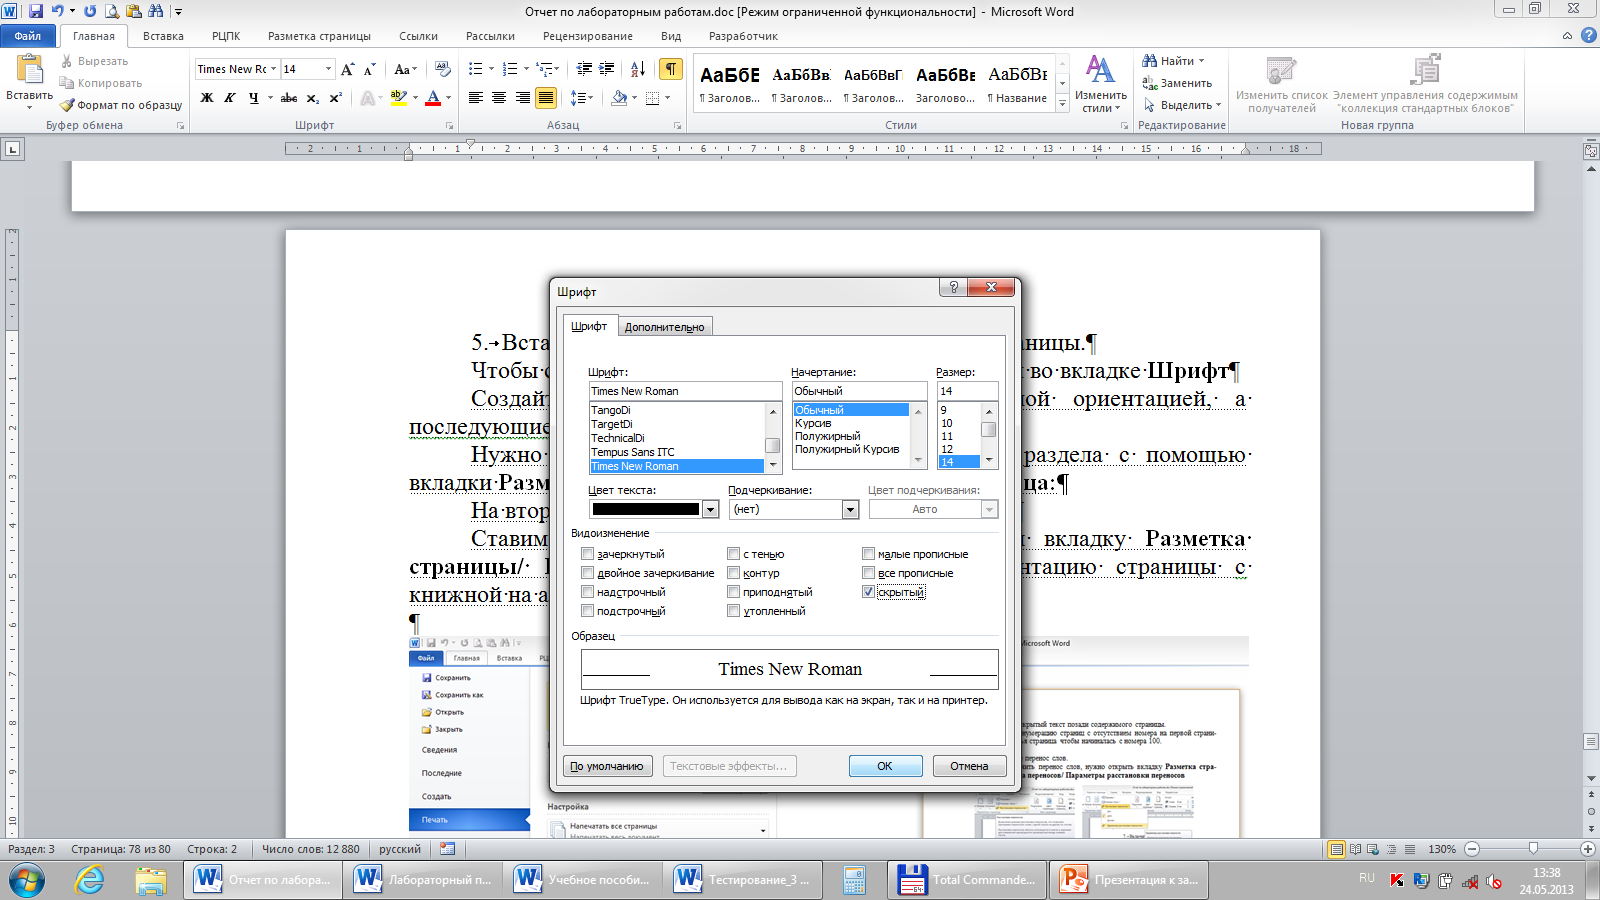1600x900 pixels.
Task: Click the shrink font size icon
Action: pos(369,69)
